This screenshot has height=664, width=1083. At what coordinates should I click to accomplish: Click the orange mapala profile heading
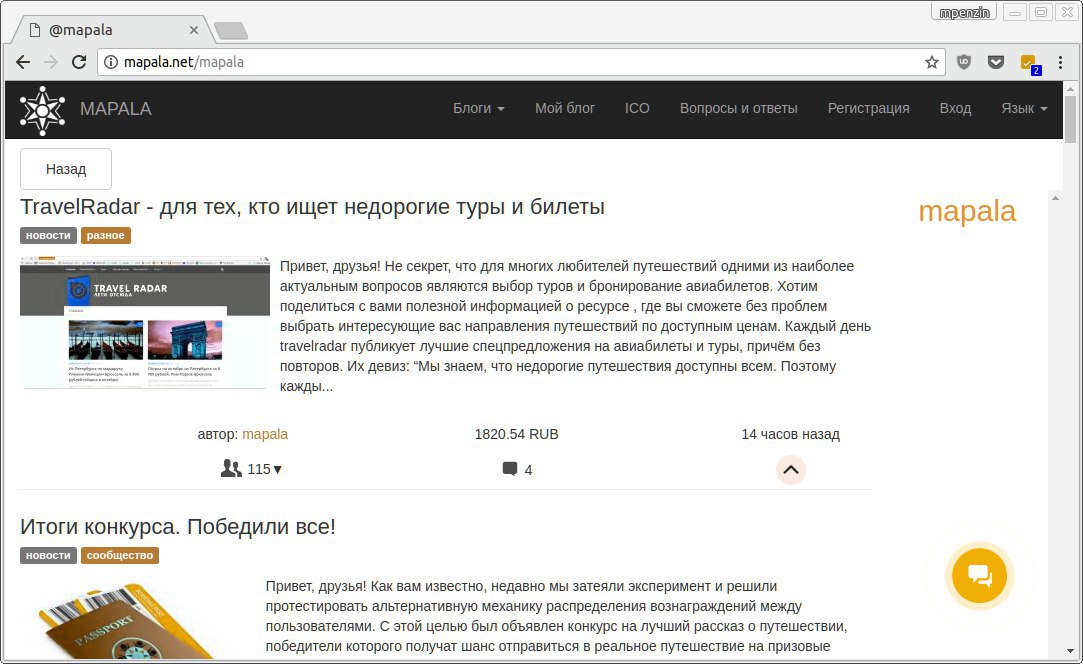967,211
